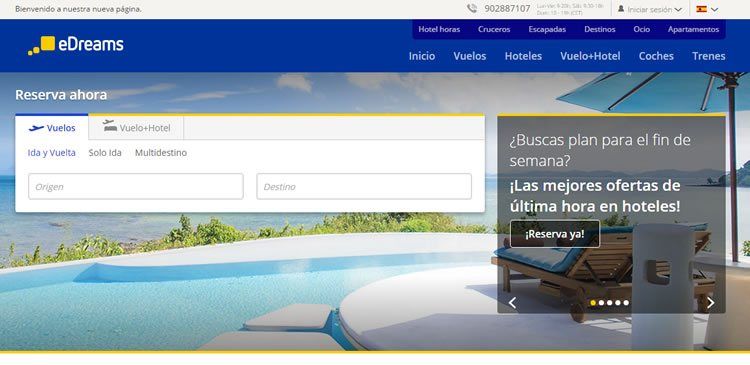Open Coches in main navigation
This screenshot has width=750, height=365.
pyautogui.click(x=656, y=56)
